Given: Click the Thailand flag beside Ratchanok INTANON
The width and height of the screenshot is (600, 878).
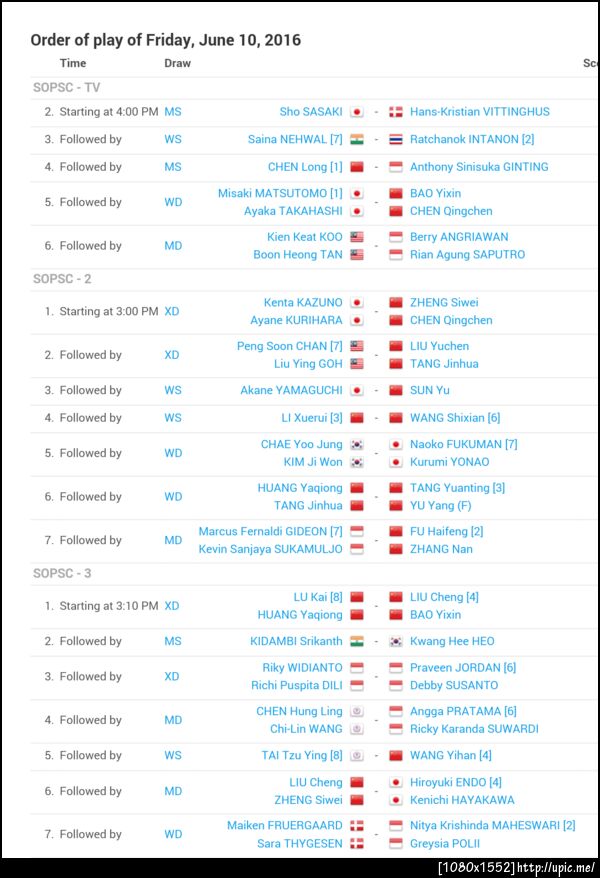Looking at the screenshot, I should tap(396, 140).
